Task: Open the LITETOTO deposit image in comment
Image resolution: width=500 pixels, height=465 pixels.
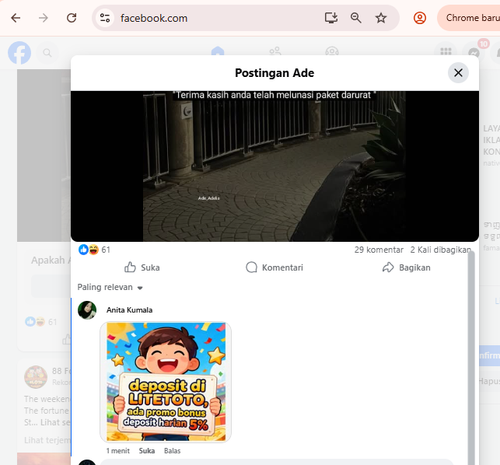Action: (x=166, y=382)
